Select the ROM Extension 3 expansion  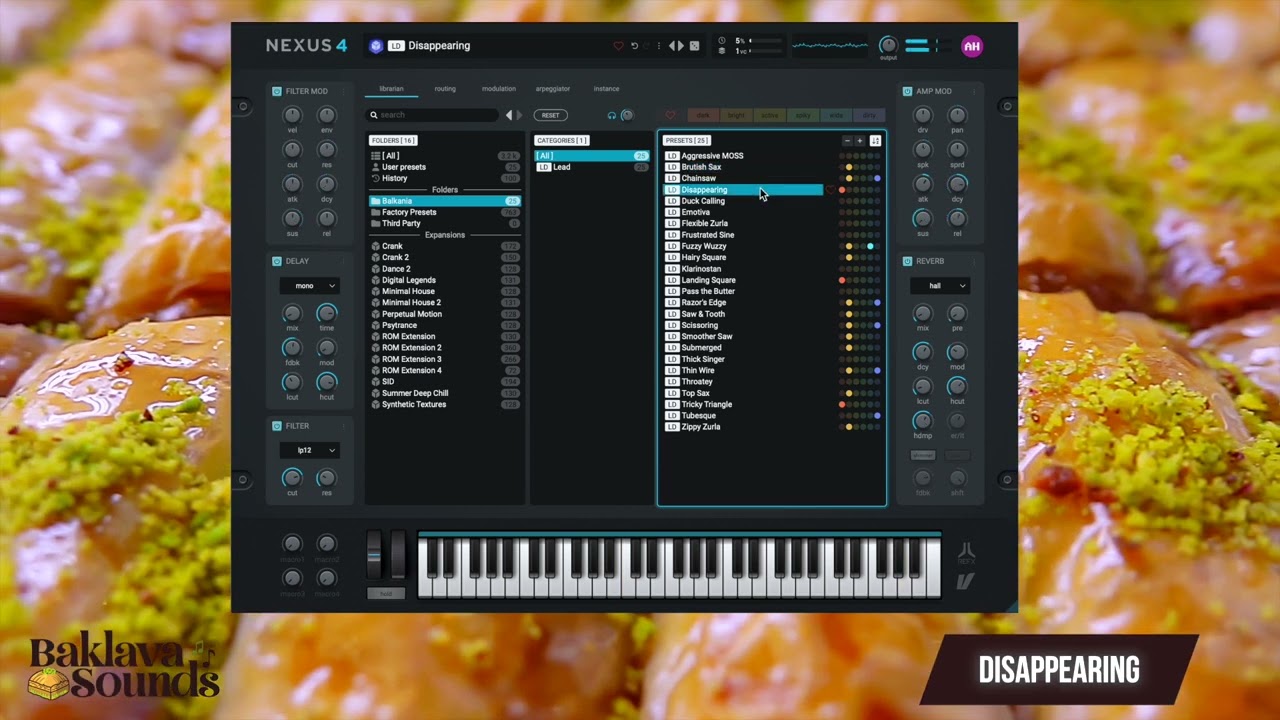pyautogui.click(x=445, y=359)
